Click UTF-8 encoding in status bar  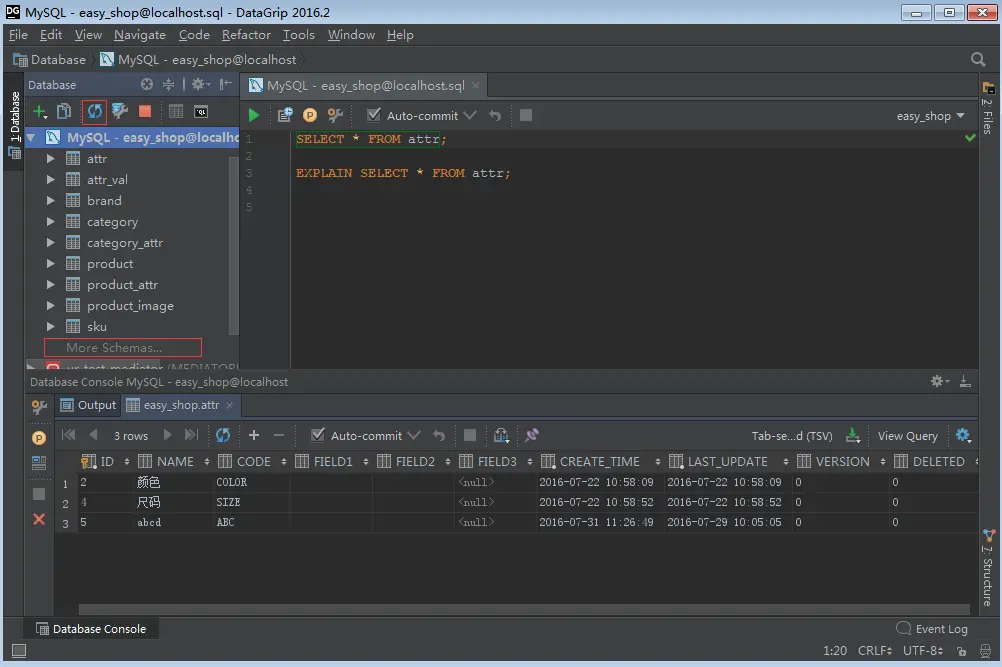tap(923, 650)
